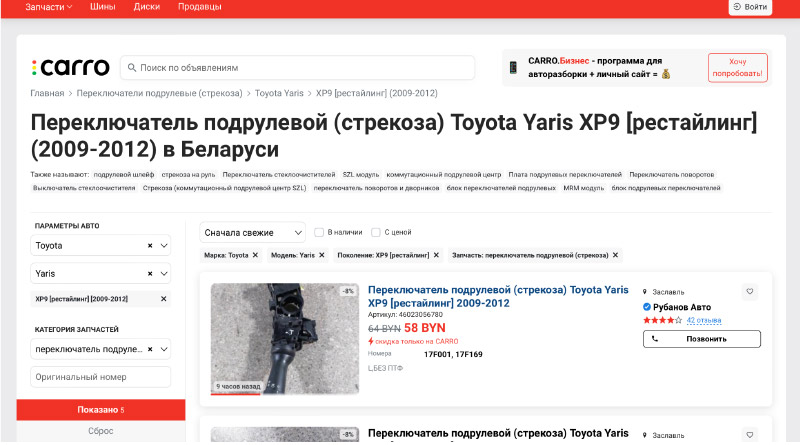800x445 pixels.
Task: Click the 'Войти' login button
Action: pos(750,7)
